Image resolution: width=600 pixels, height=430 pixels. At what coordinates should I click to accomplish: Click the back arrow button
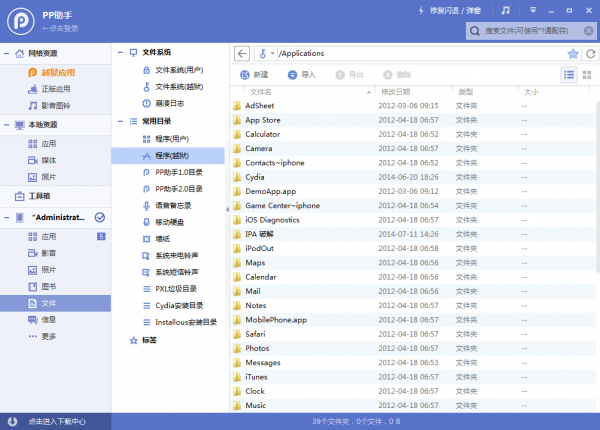click(x=242, y=54)
